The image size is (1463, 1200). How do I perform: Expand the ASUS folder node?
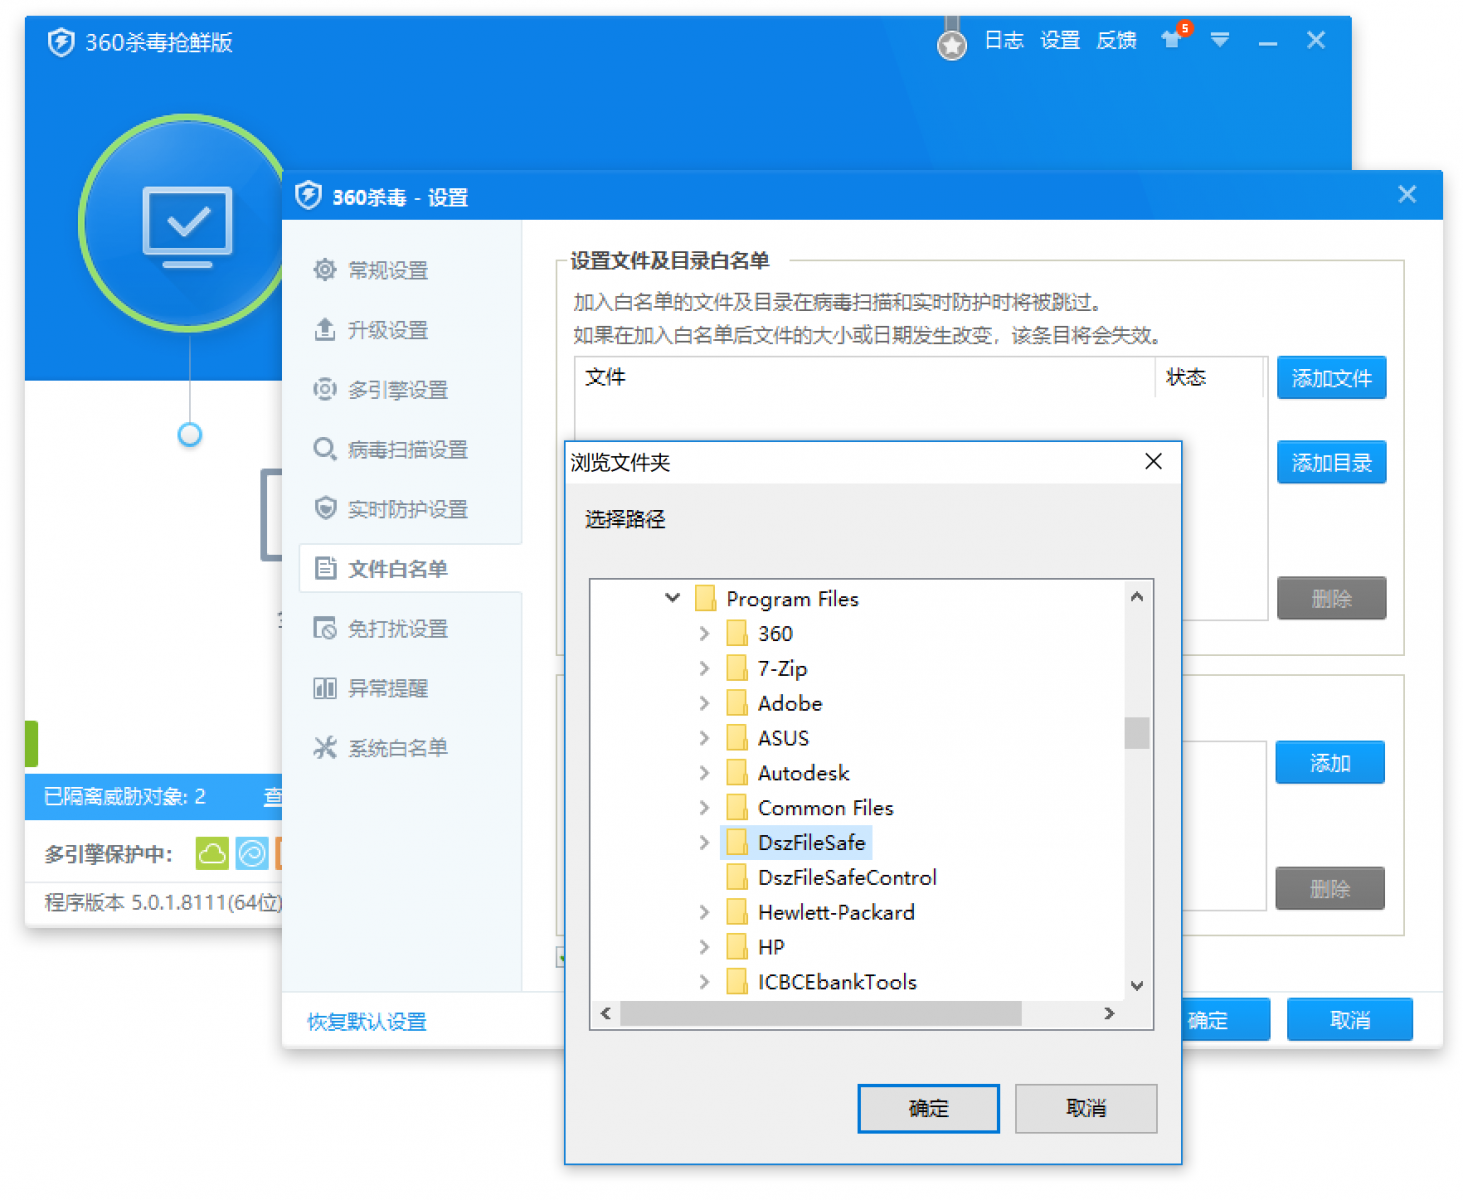pyautogui.click(x=704, y=738)
